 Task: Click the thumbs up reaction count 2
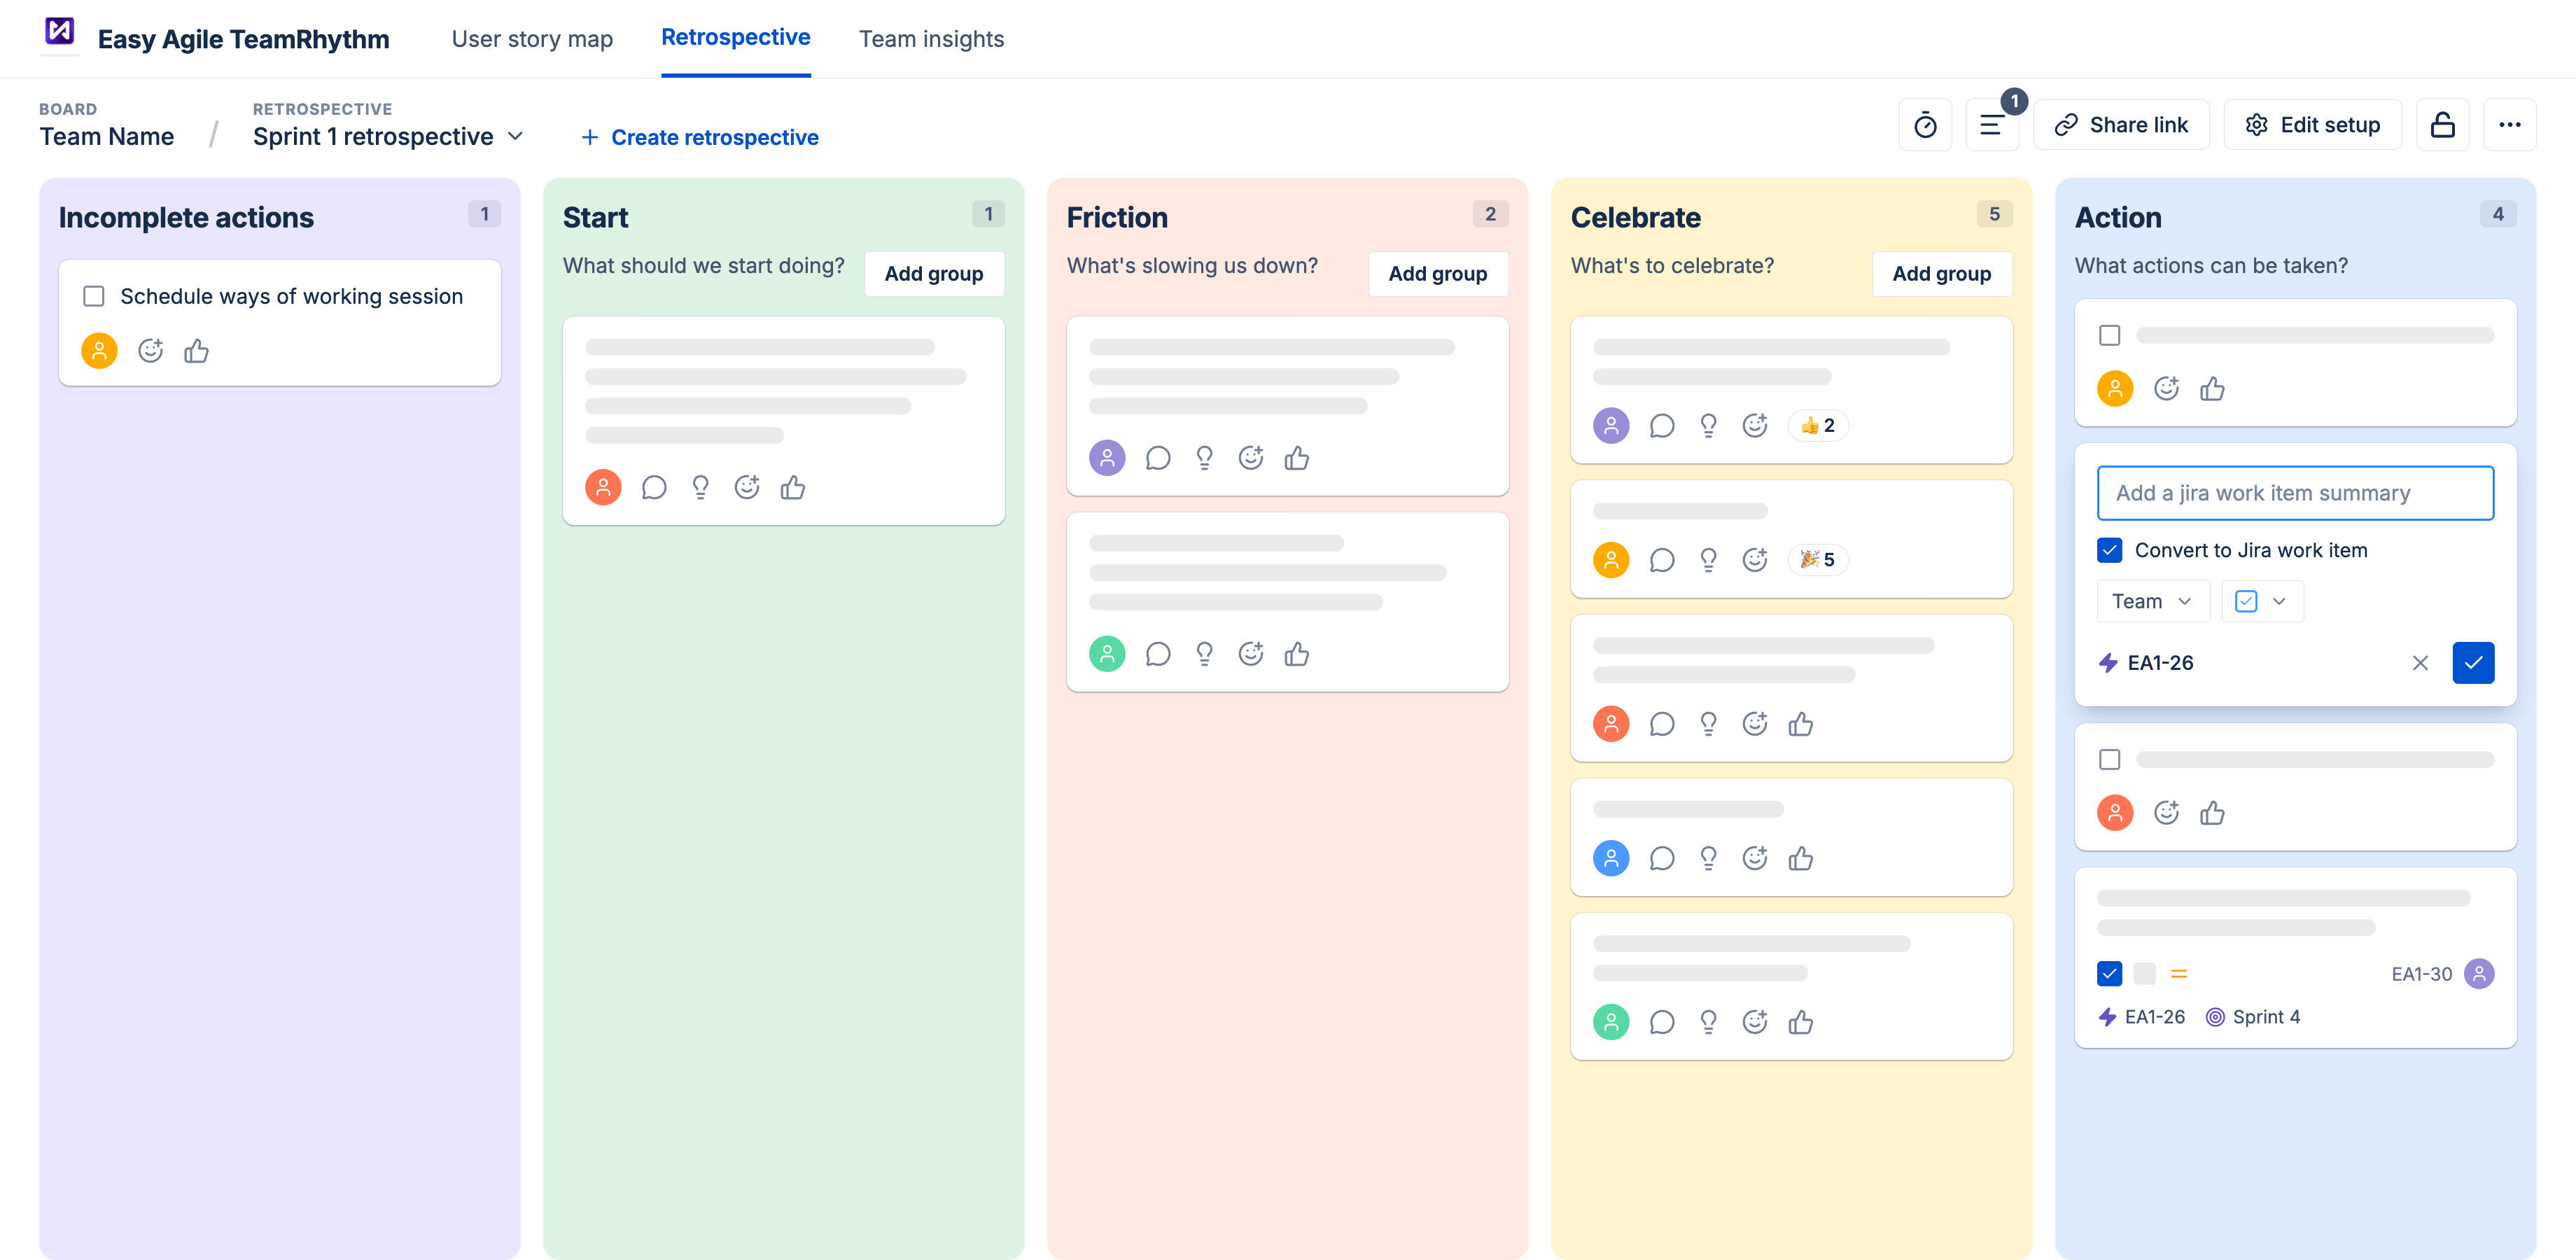[1818, 426]
